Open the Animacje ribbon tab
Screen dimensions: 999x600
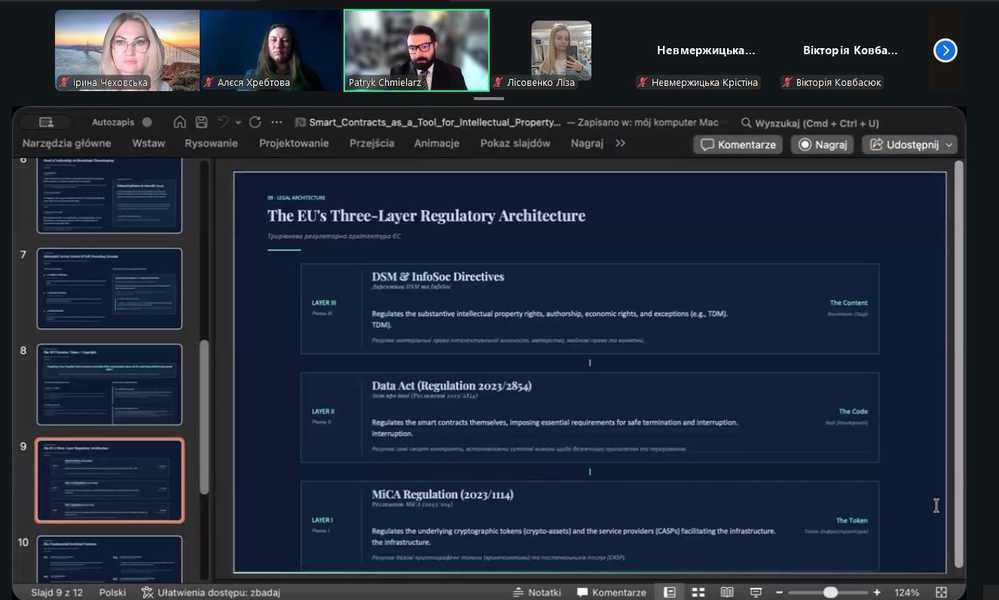436,144
